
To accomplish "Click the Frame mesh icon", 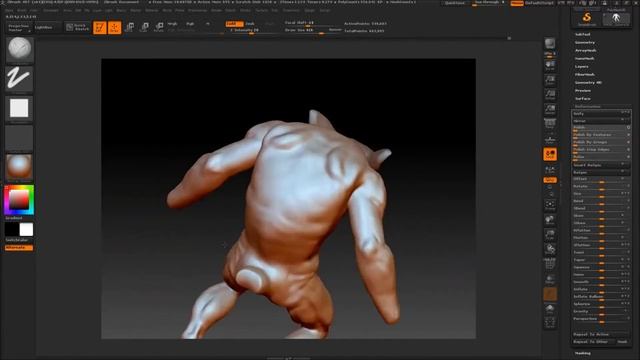I will [550, 205].
